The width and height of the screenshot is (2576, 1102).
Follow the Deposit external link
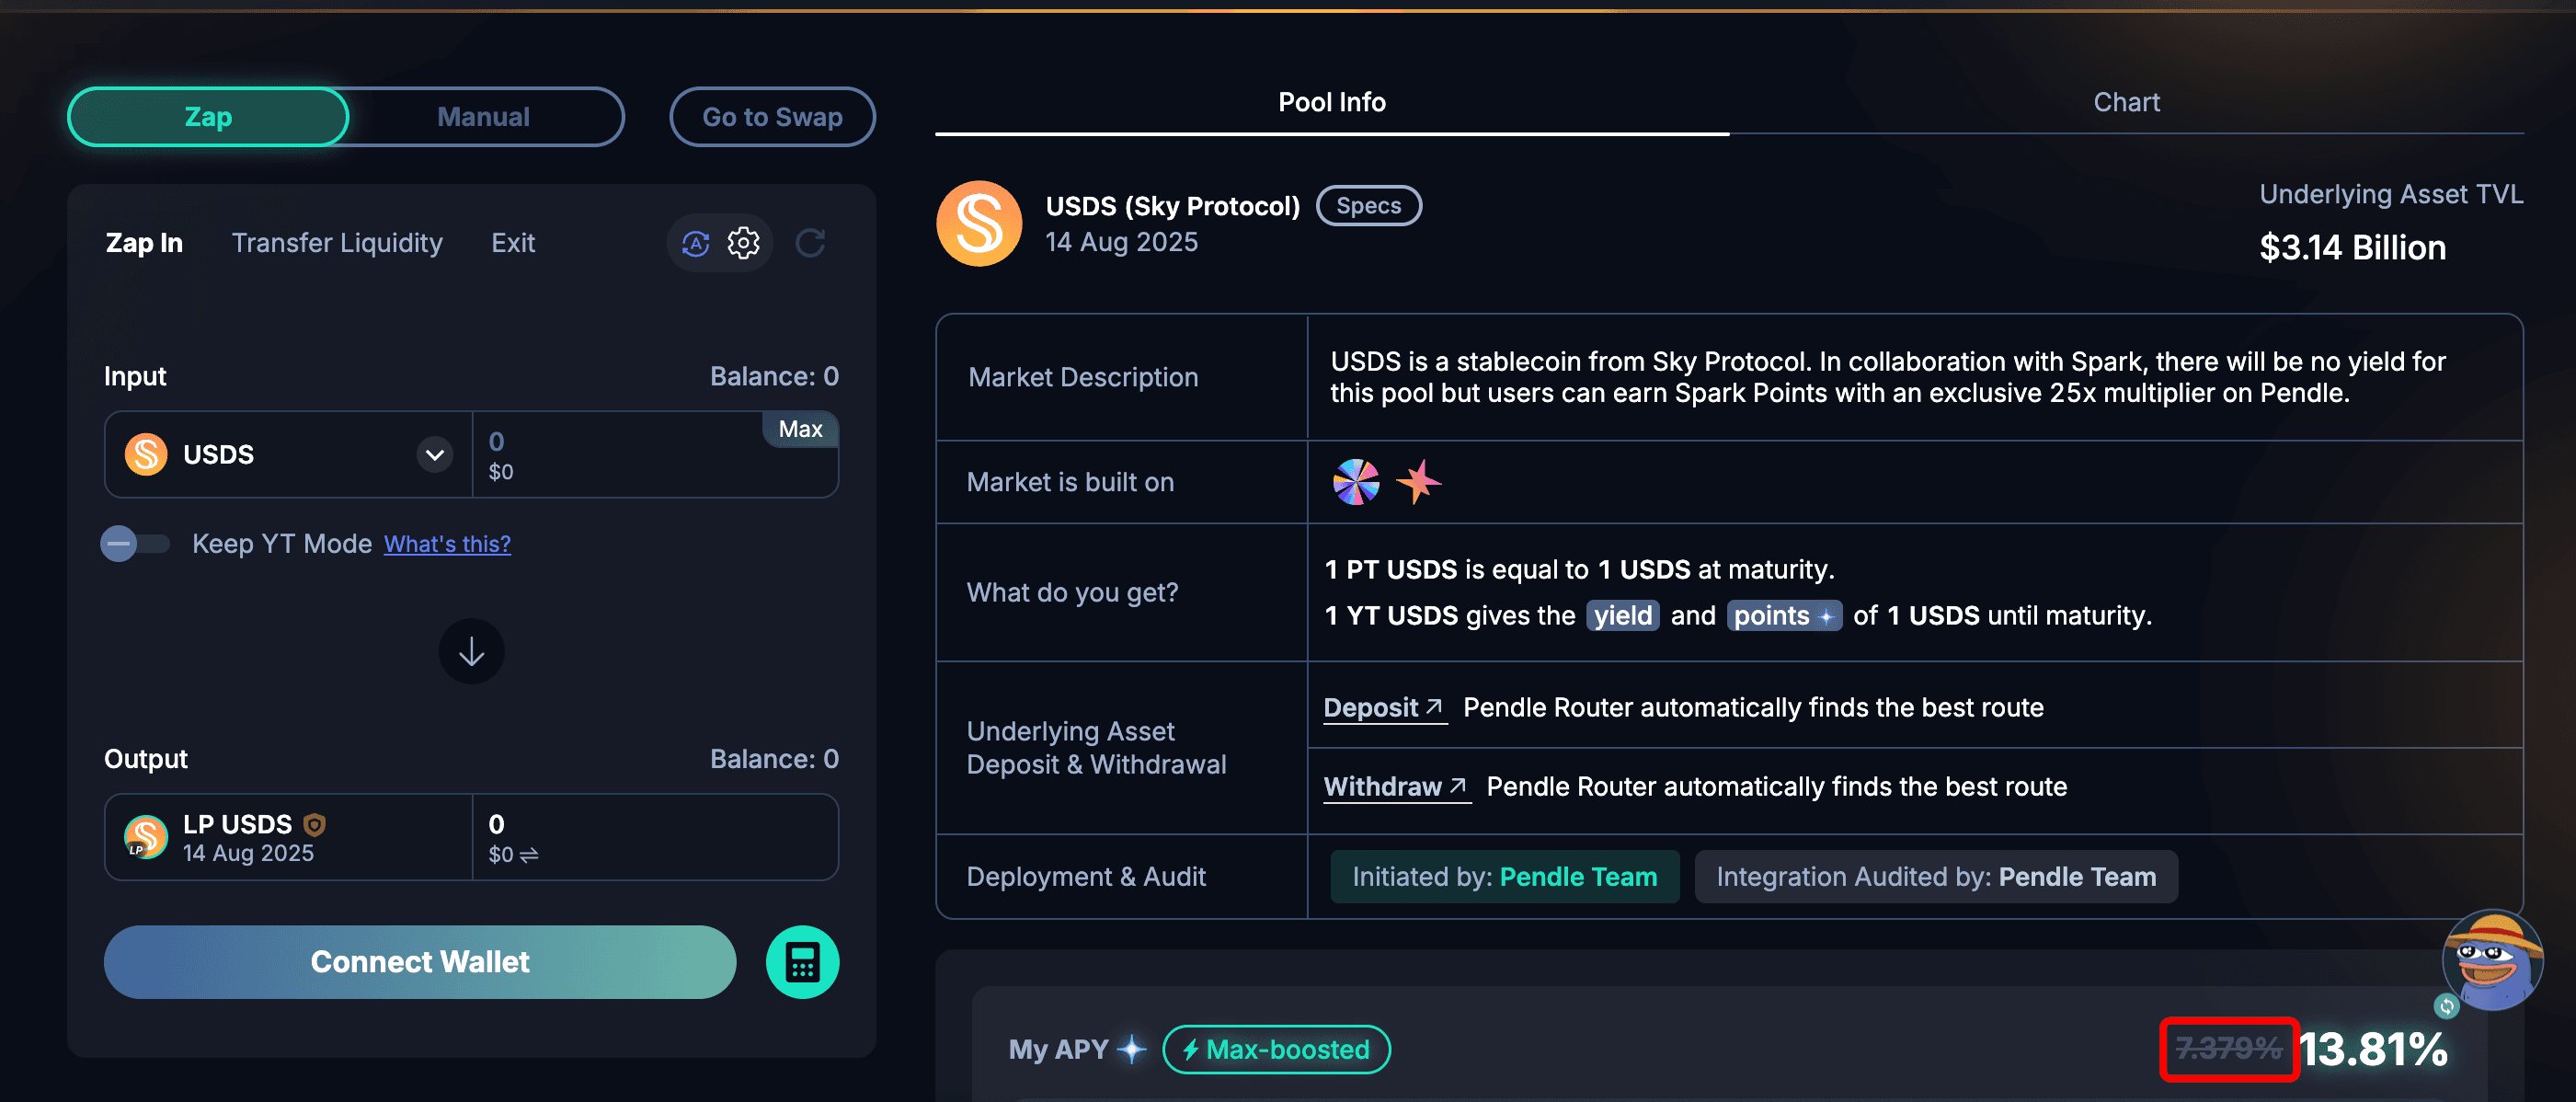1384,708
